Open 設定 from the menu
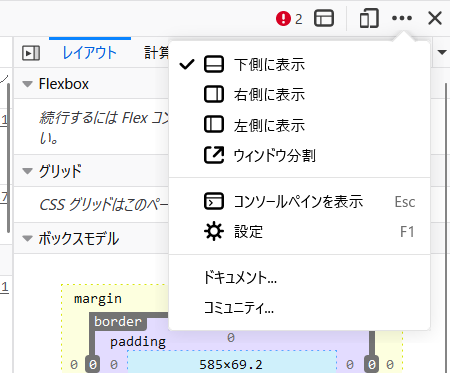The height and width of the screenshot is (373, 450). (299, 231)
